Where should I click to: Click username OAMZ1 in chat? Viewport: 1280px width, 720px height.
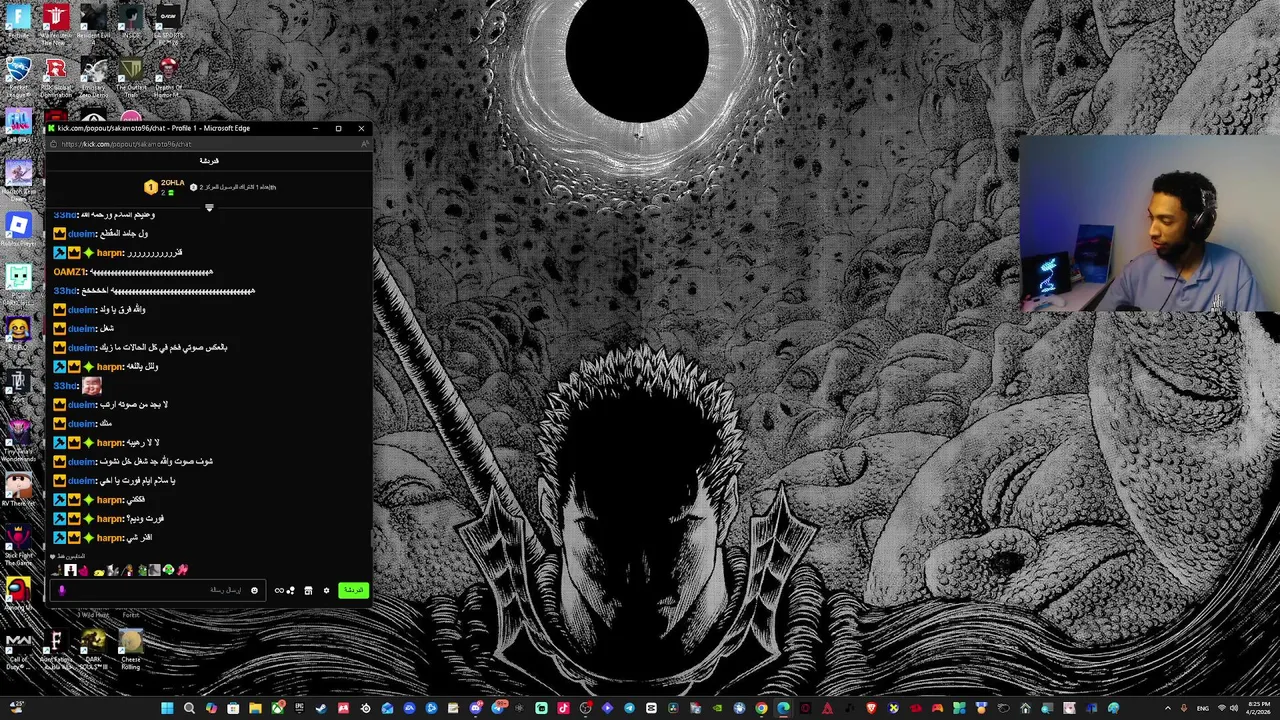[70, 272]
